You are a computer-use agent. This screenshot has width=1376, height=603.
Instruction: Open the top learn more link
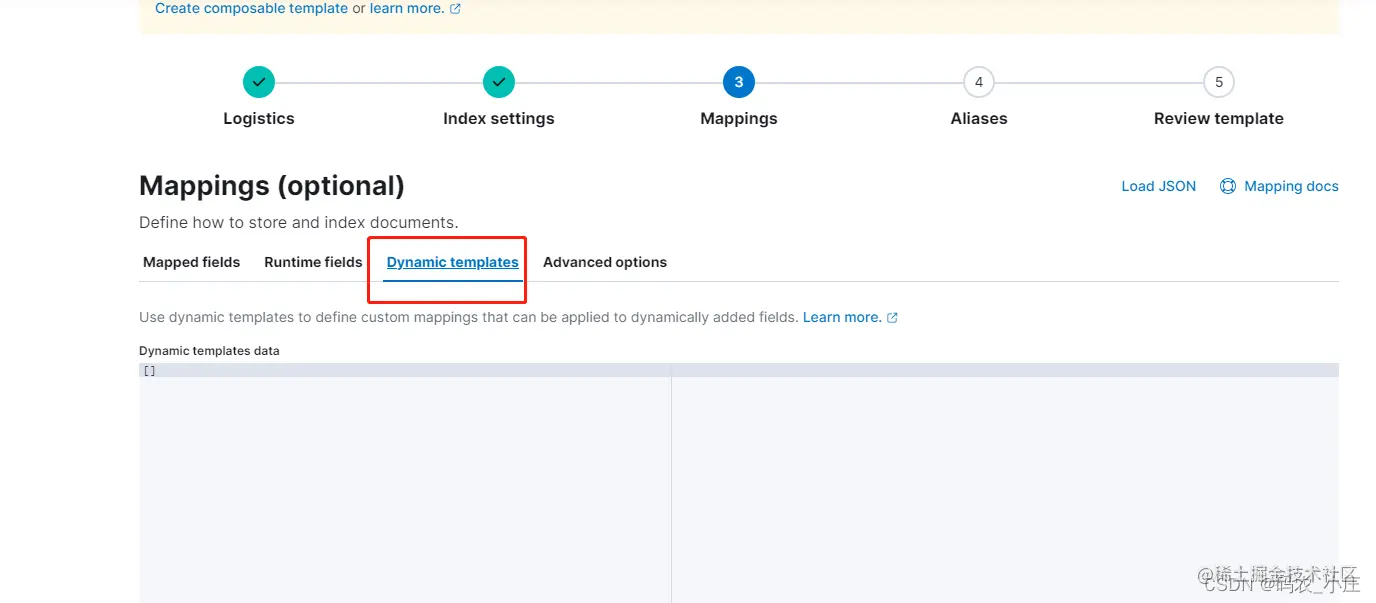tap(407, 8)
